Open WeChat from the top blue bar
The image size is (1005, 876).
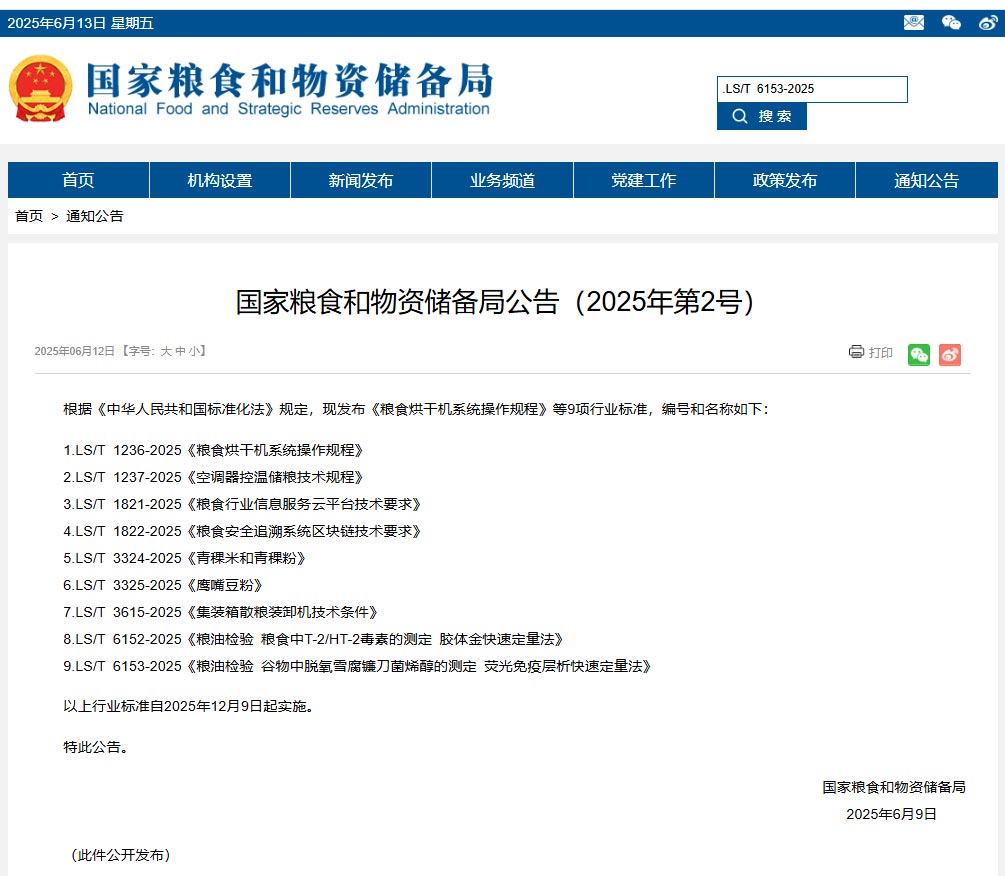point(950,22)
